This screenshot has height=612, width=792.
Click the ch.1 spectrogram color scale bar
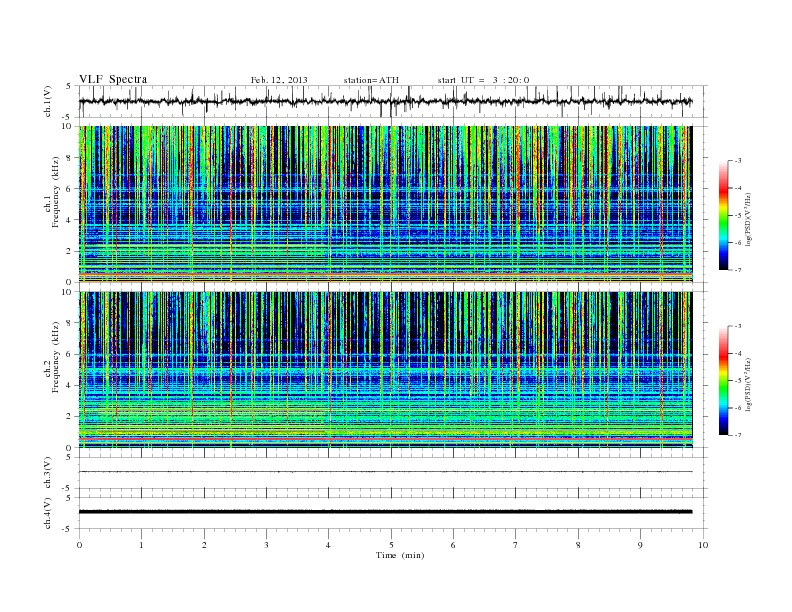pos(723,216)
